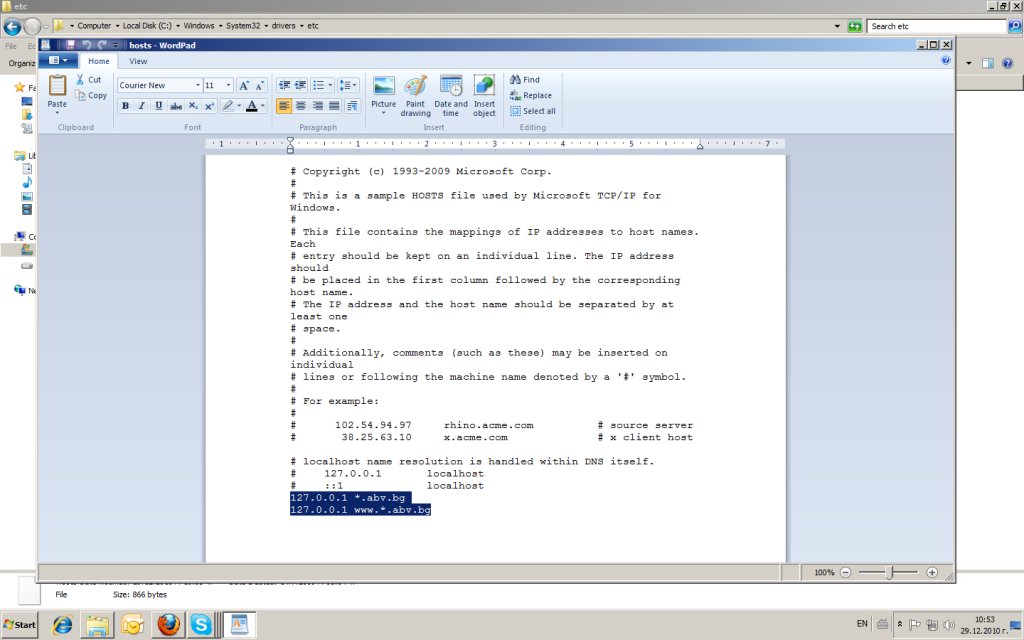The width and height of the screenshot is (1024, 640).
Task: Align text to the right
Action: [x=317, y=106]
